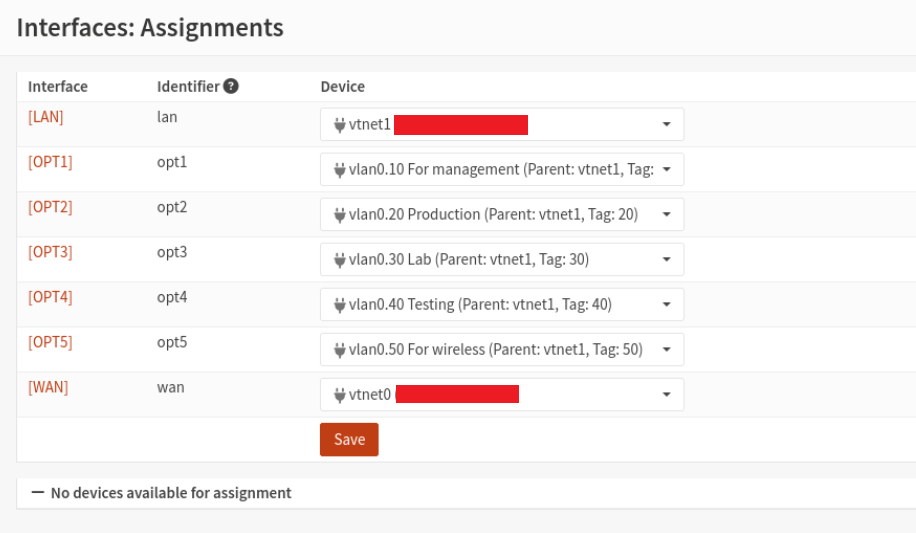Open the OPT3 Lab device dropdown

666,260
